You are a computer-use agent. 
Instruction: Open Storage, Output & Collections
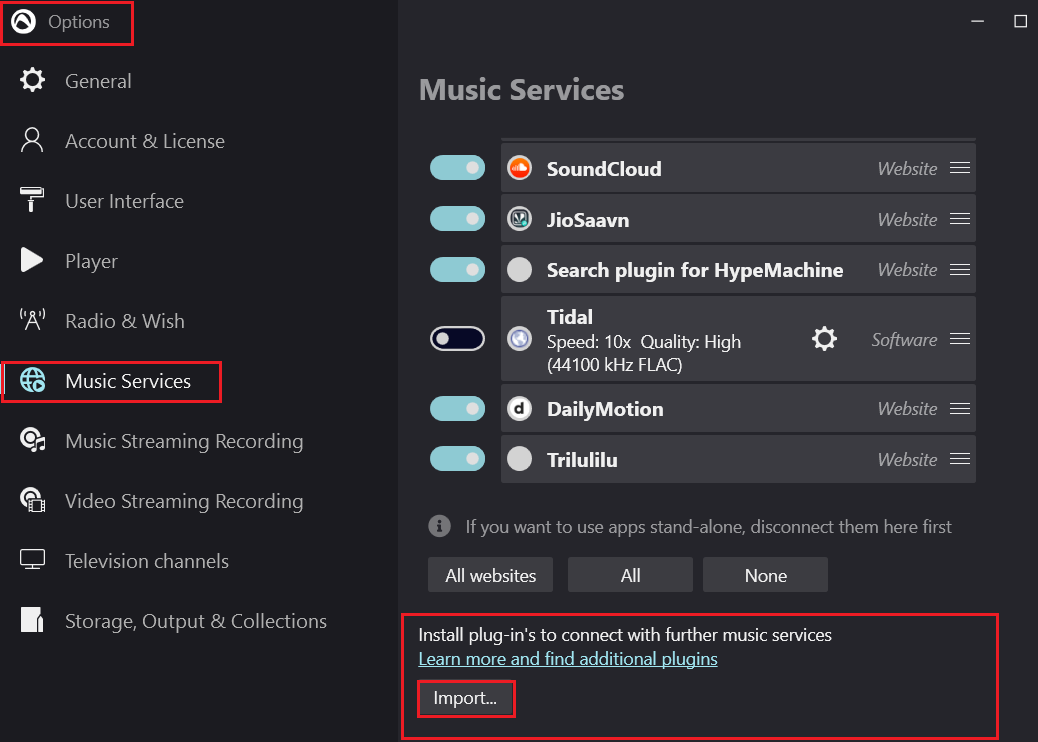tap(195, 621)
